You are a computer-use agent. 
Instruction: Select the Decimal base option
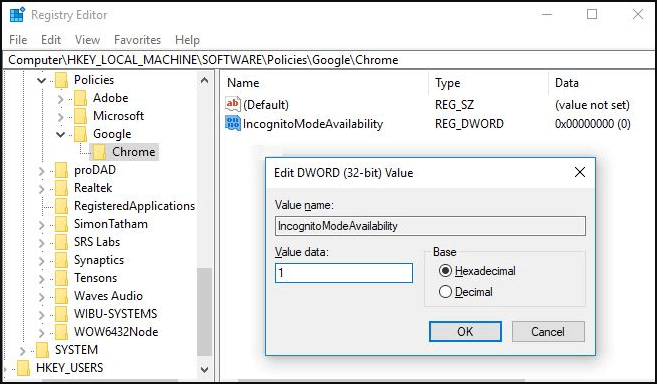pyautogui.click(x=445, y=292)
